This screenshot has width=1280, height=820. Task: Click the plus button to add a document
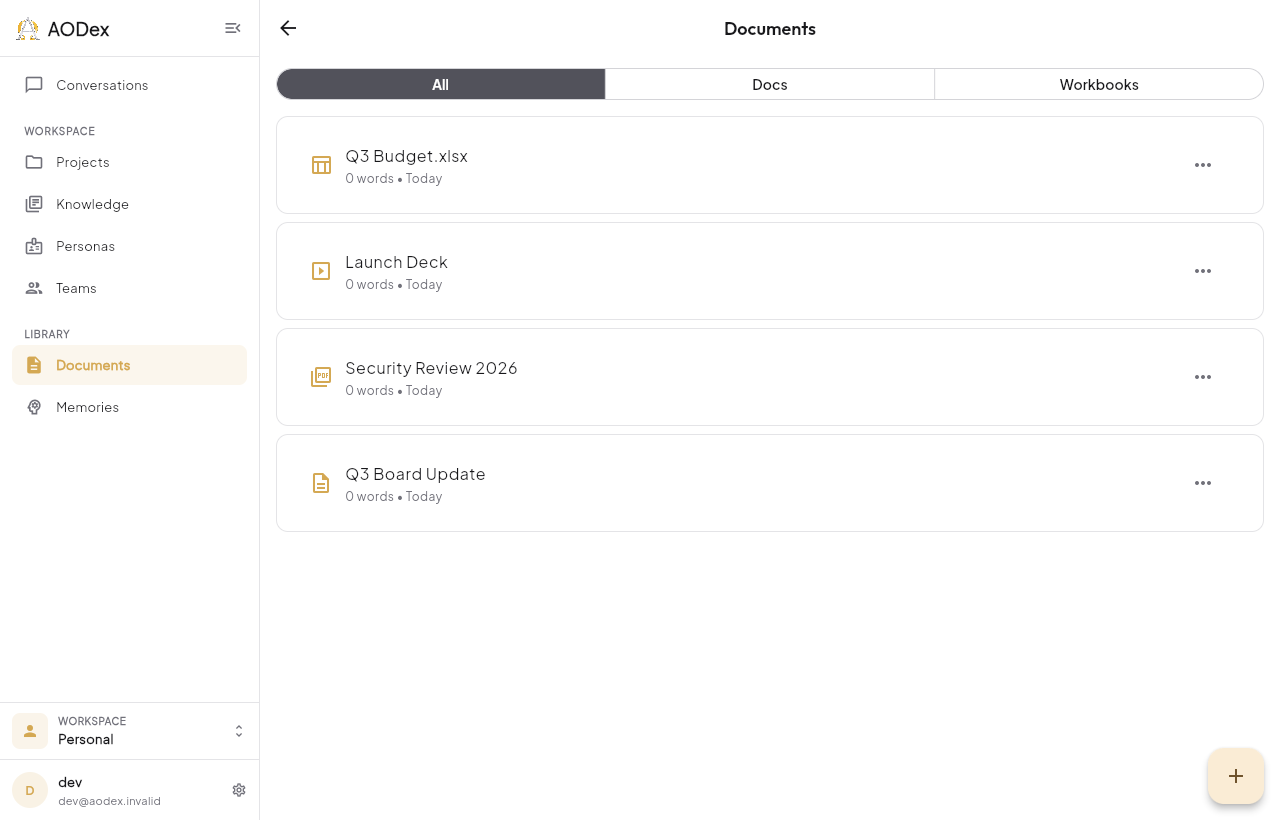pyautogui.click(x=1236, y=776)
